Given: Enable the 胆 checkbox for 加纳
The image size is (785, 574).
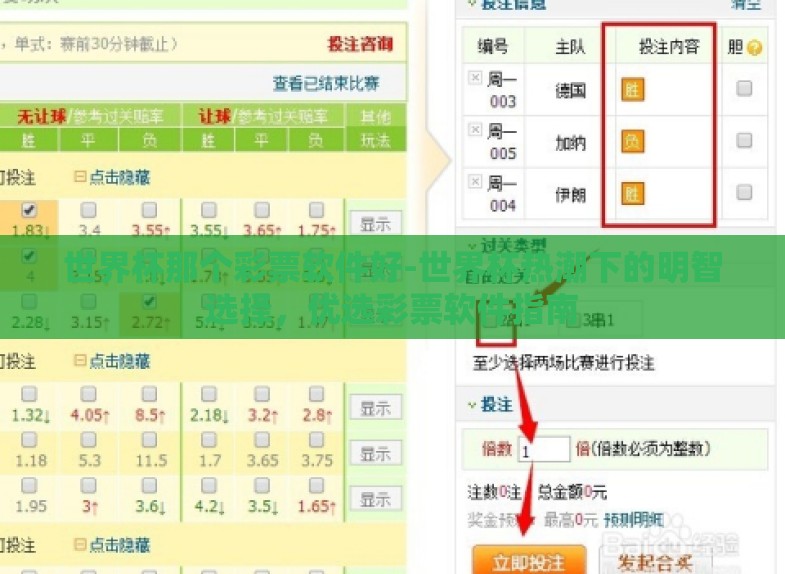Looking at the screenshot, I should pyautogui.click(x=744, y=140).
